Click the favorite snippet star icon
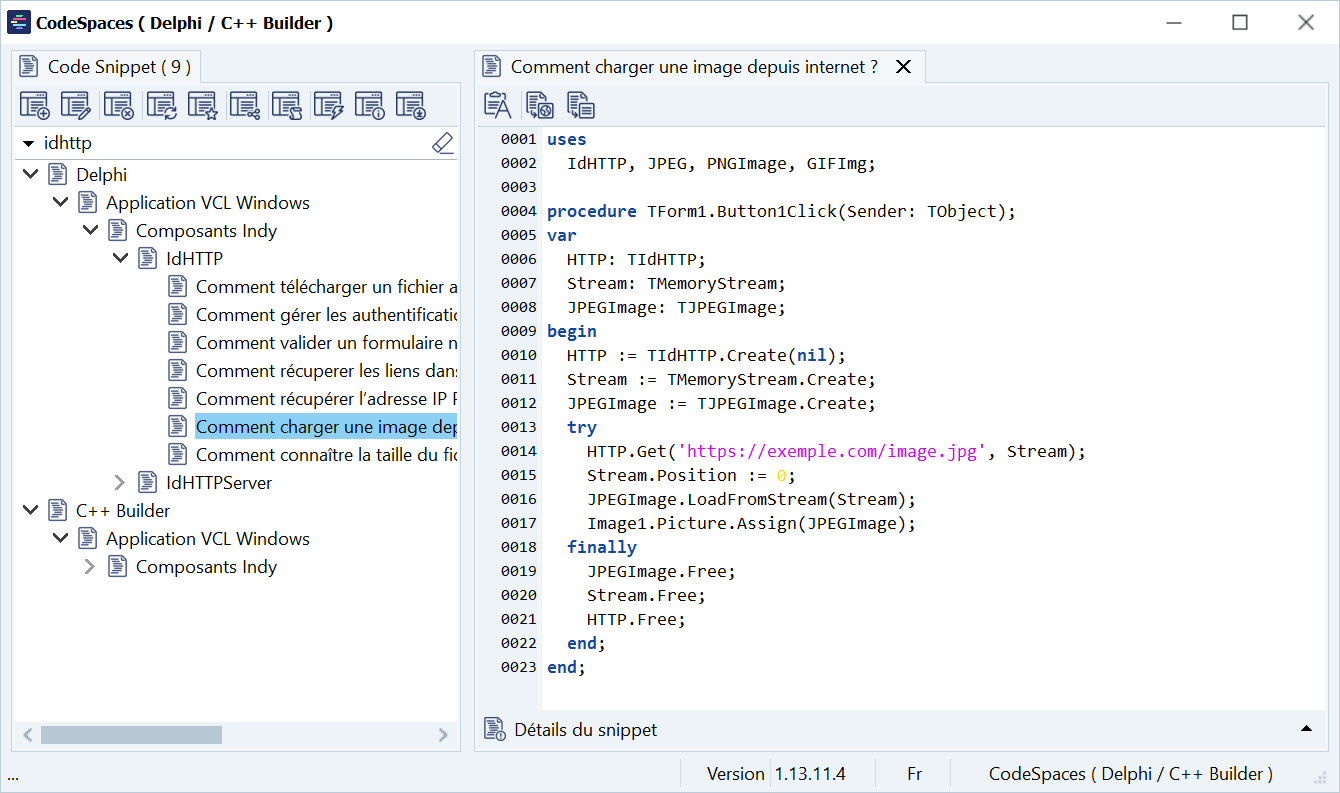The height and width of the screenshot is (793, 1340). [202, 105]
